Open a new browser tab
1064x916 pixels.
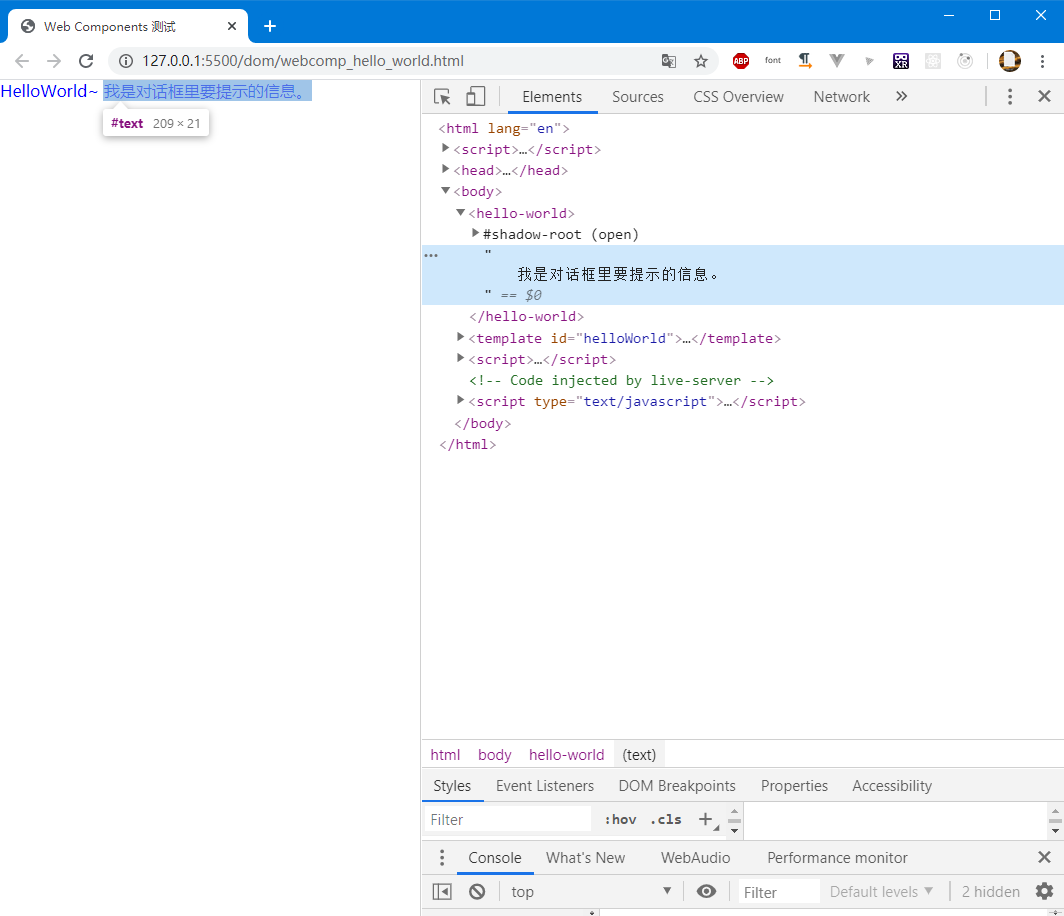270,26
